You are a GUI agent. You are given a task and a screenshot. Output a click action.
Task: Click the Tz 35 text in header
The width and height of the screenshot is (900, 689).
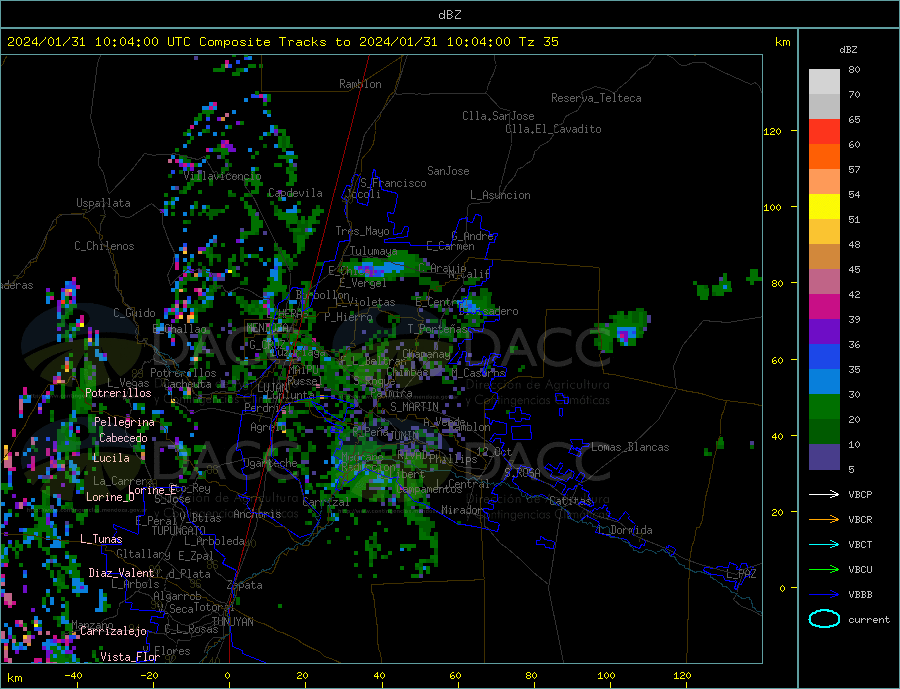(x=538, y=42)
